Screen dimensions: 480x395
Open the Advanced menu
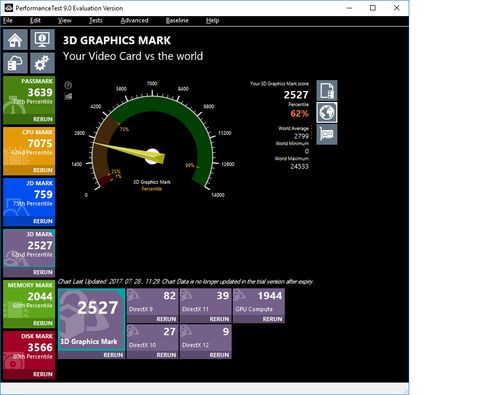pyautogui.click(x=134, y=20)
